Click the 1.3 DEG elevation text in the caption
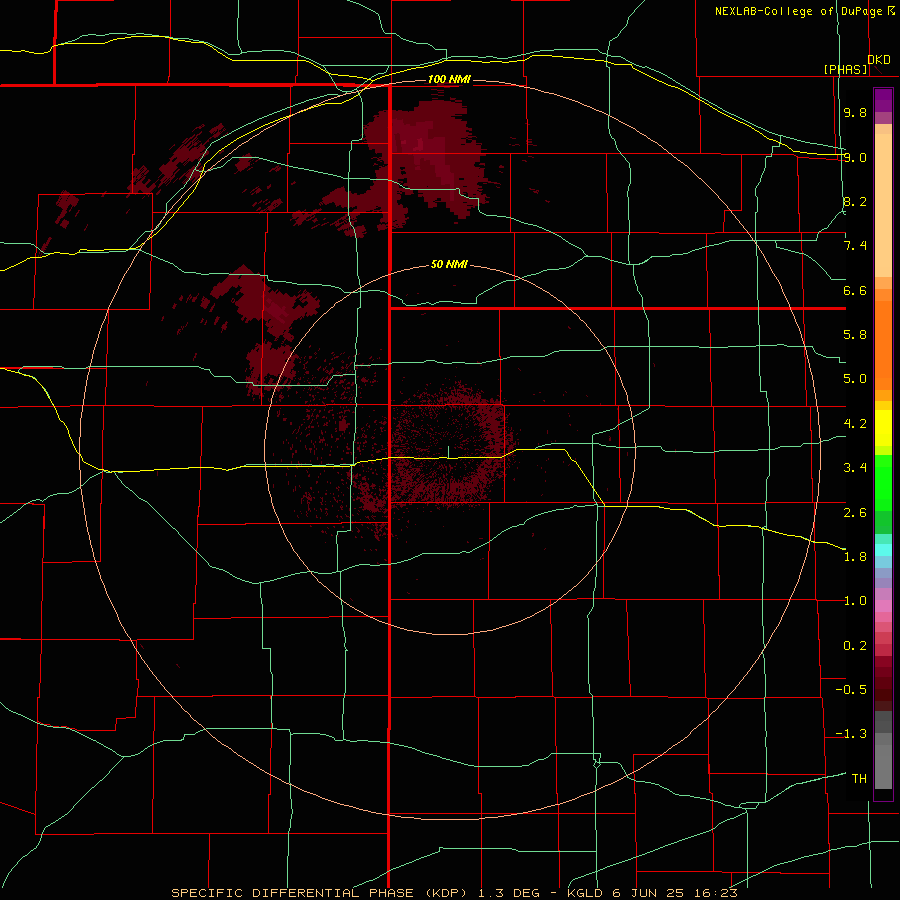Viewport: 900px width, 900px height. tap(509, 893)
